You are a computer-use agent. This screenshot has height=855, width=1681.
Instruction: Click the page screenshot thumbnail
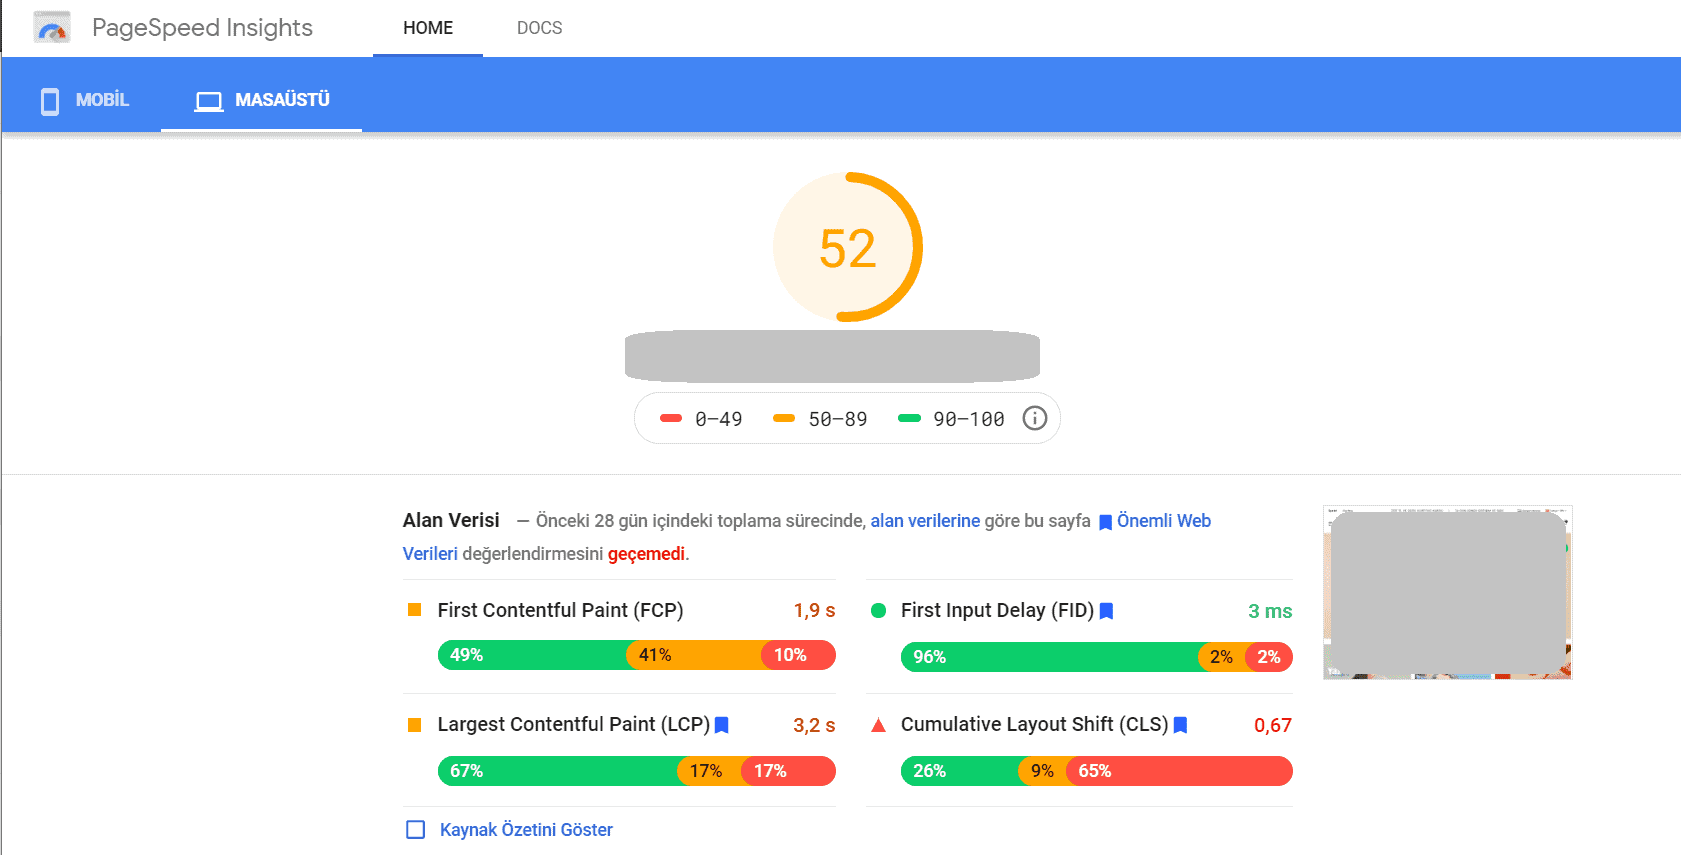click(1447, 592)
